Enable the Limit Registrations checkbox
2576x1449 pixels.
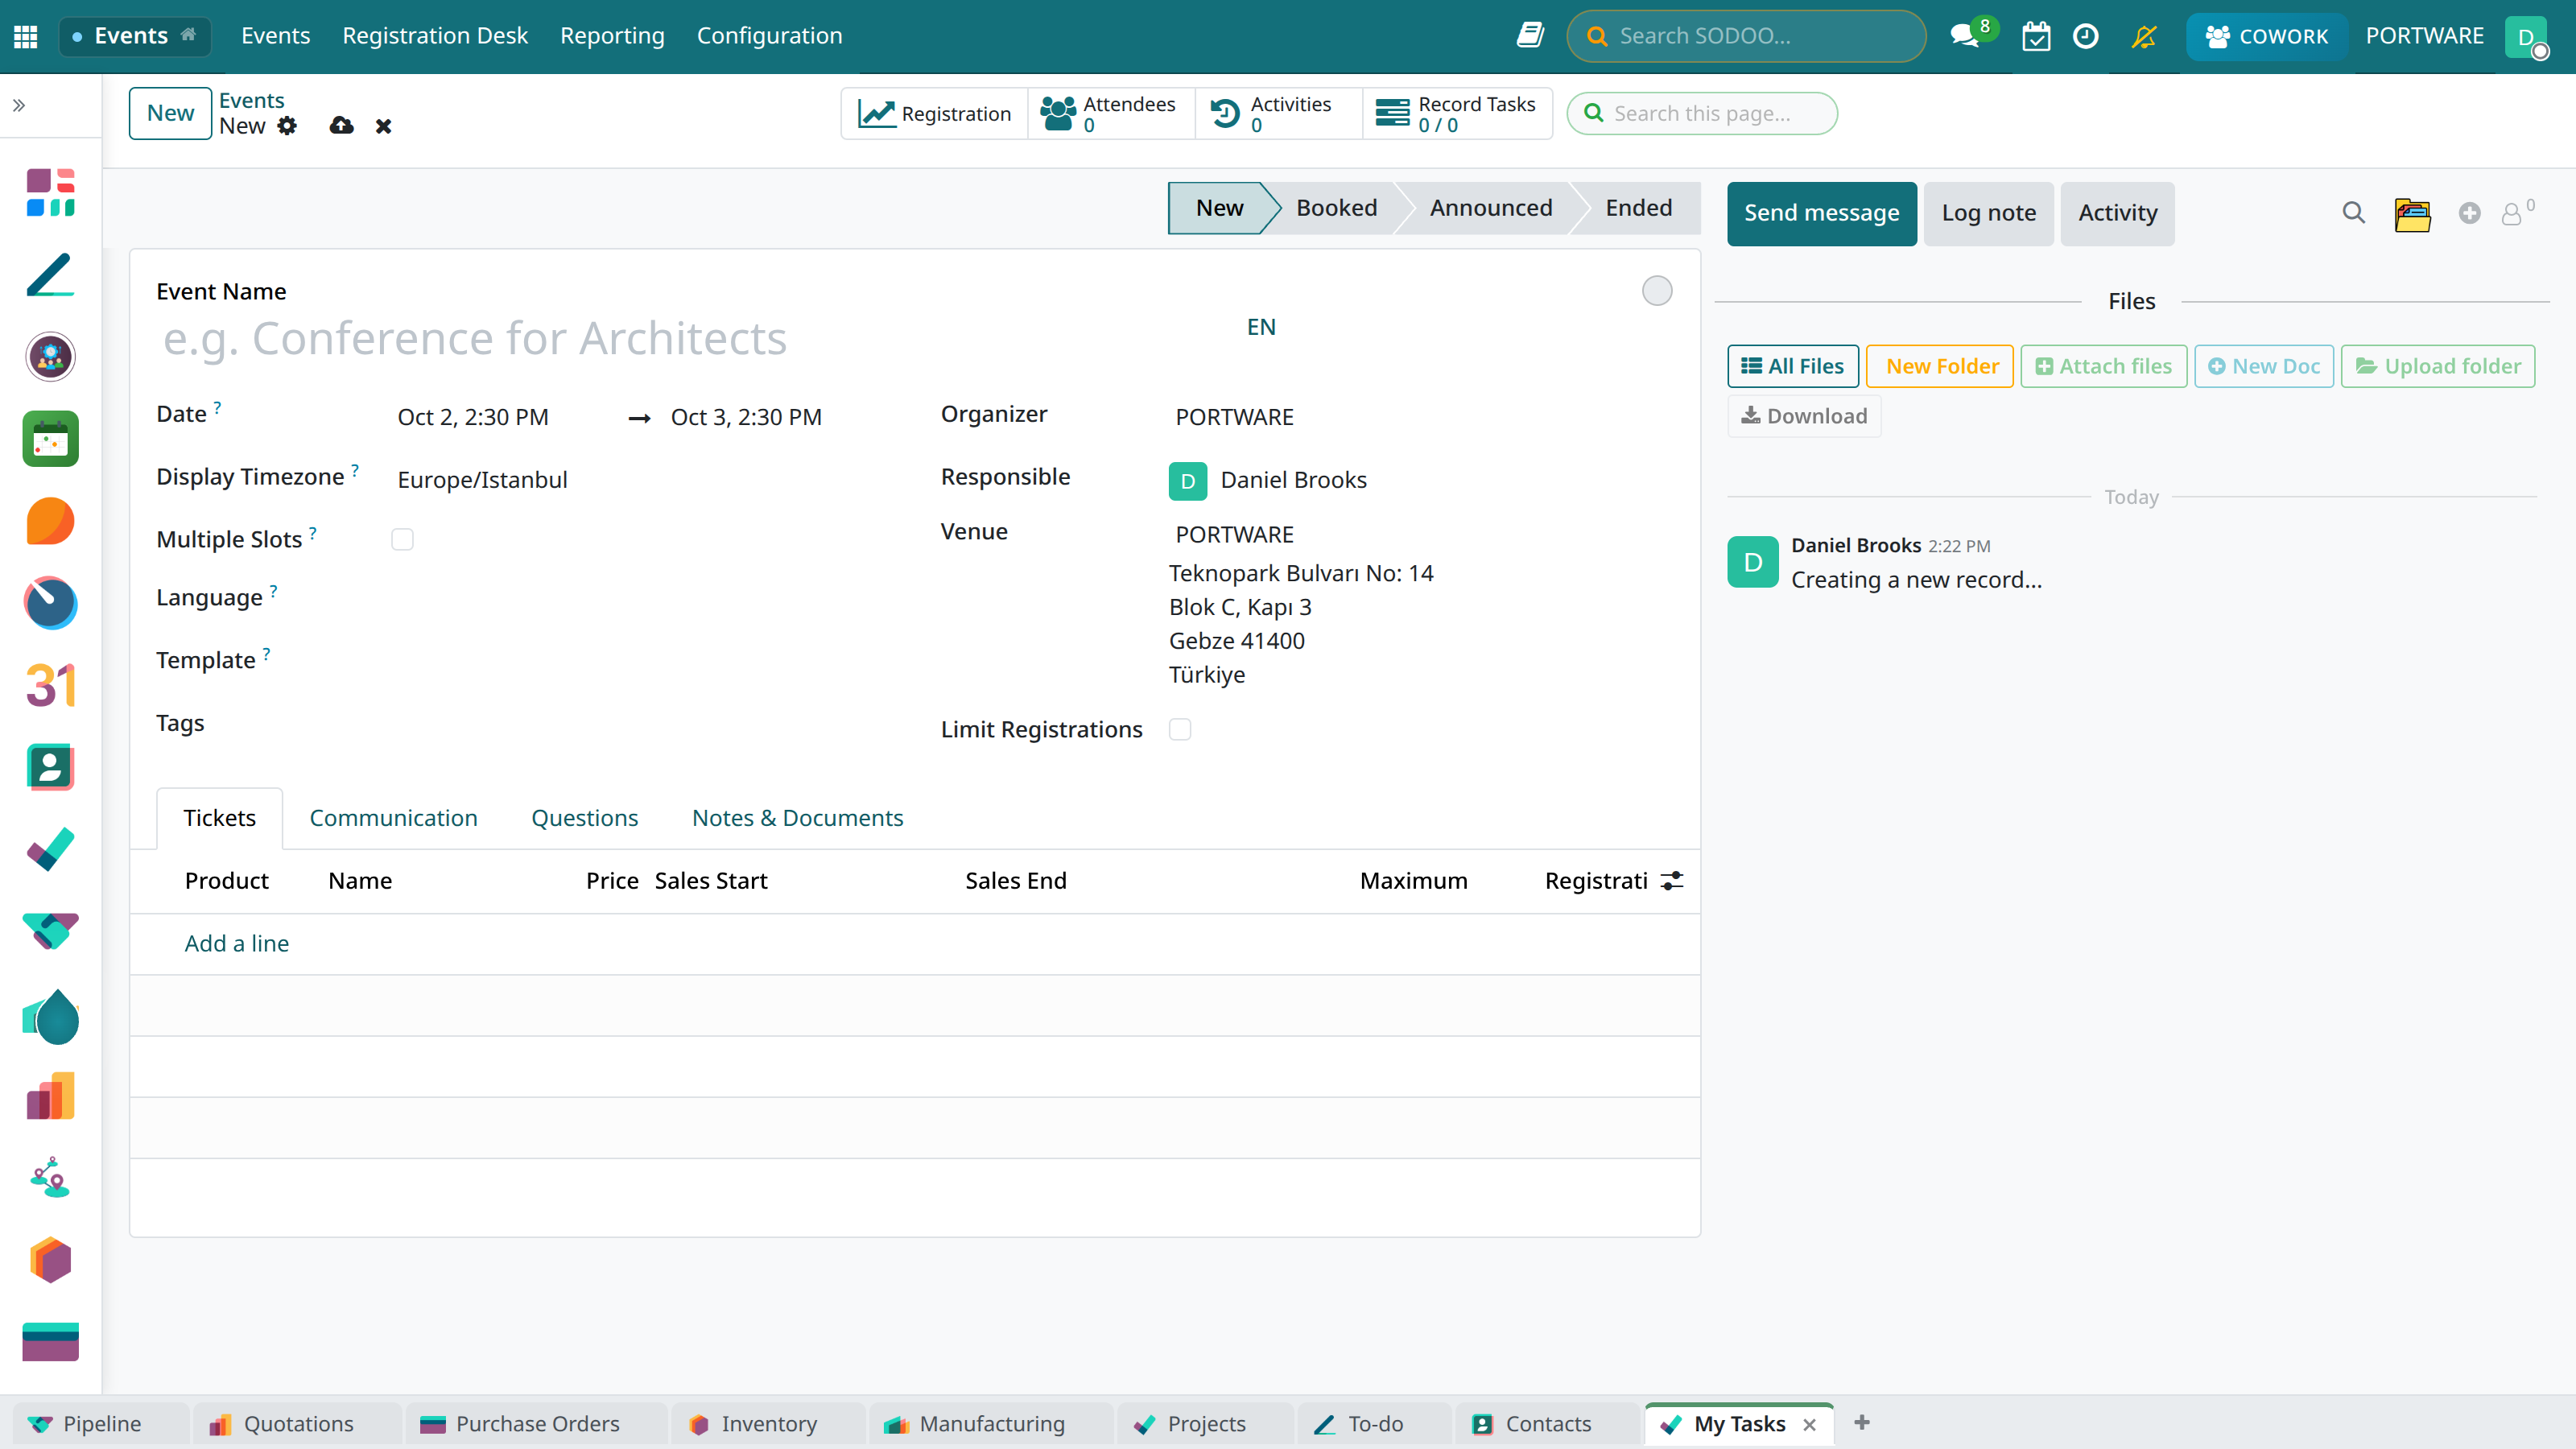click(1180, 730)
